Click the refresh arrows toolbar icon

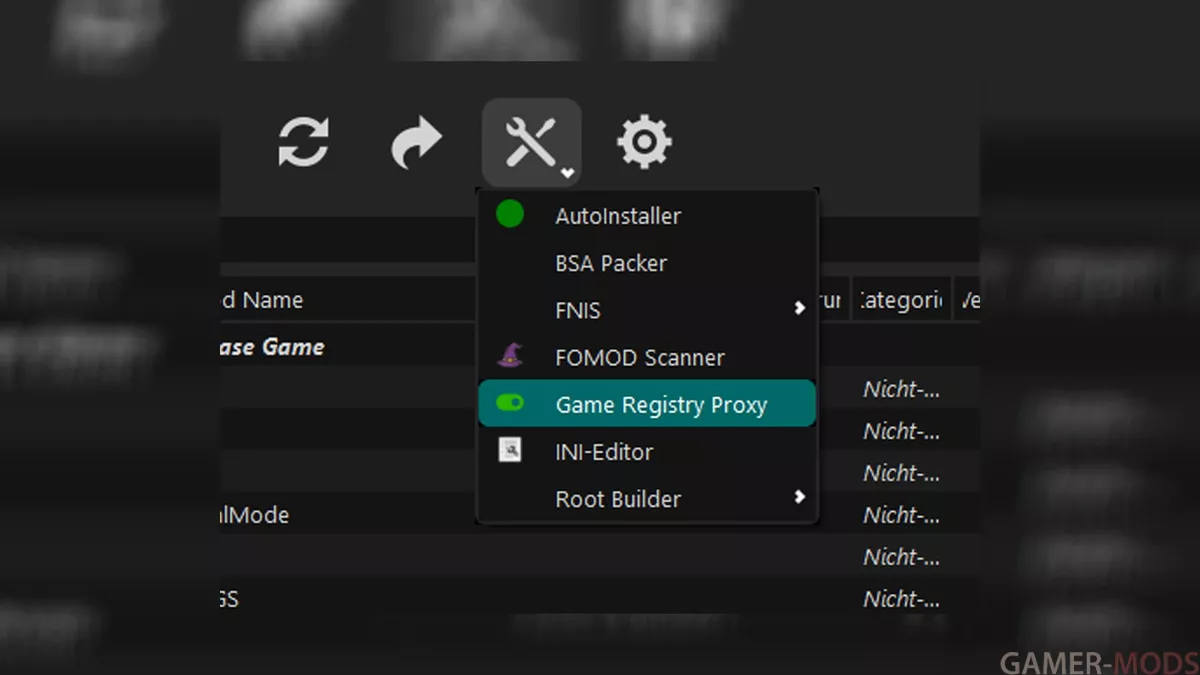[303, 142]
